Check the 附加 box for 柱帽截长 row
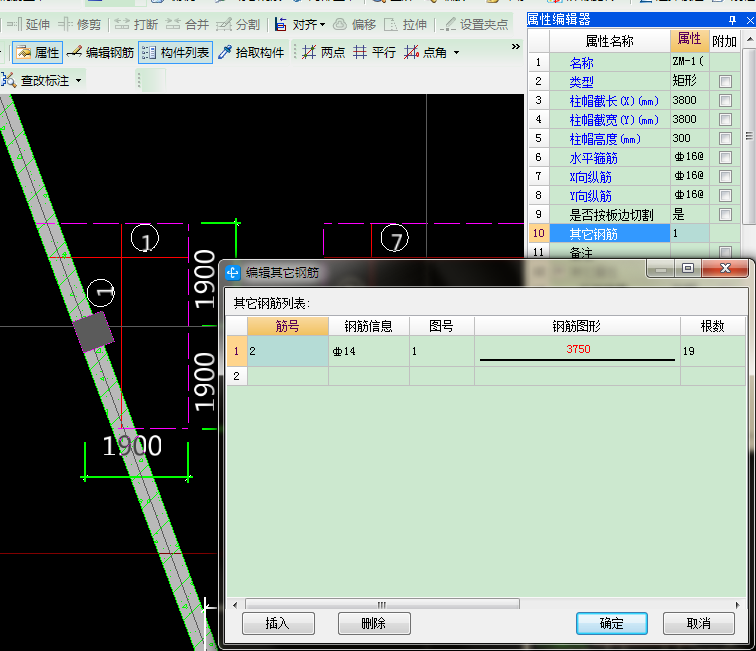Viewport: 756px width, 651px height. [x=725, y=100]
